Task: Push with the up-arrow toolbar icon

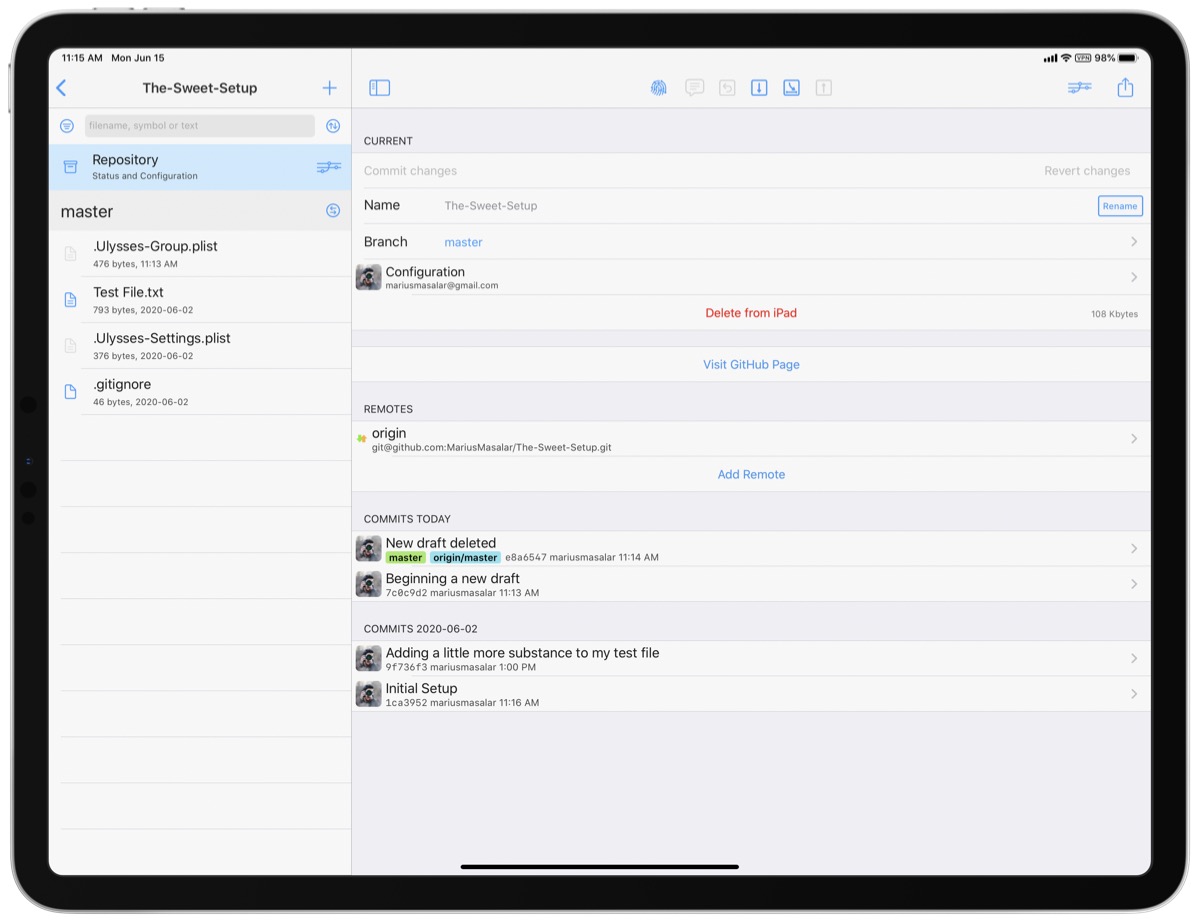Action: click(x=824, y=88)
